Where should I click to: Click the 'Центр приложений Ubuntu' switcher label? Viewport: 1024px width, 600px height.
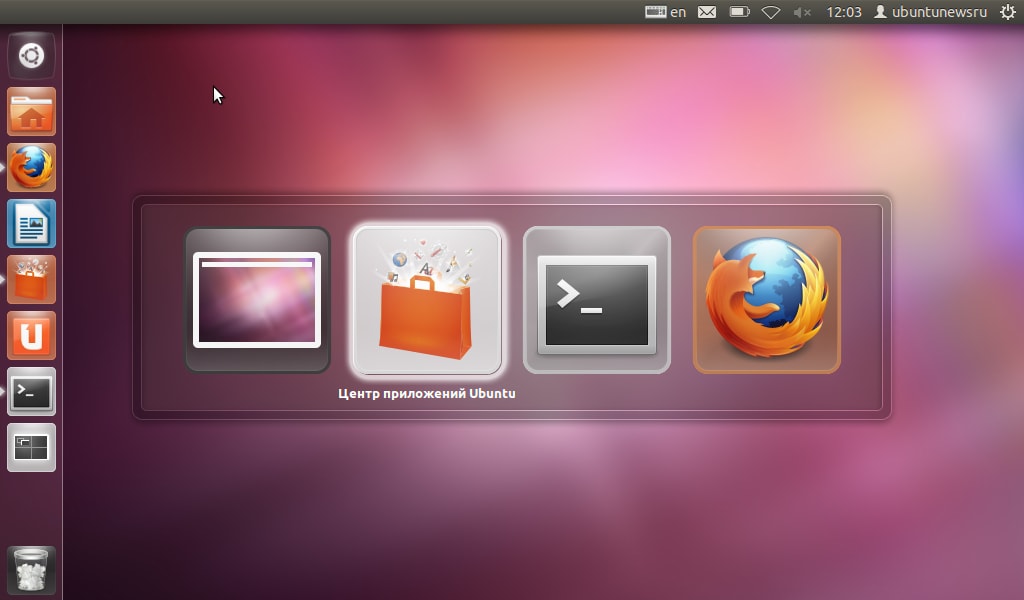point(427,394)
